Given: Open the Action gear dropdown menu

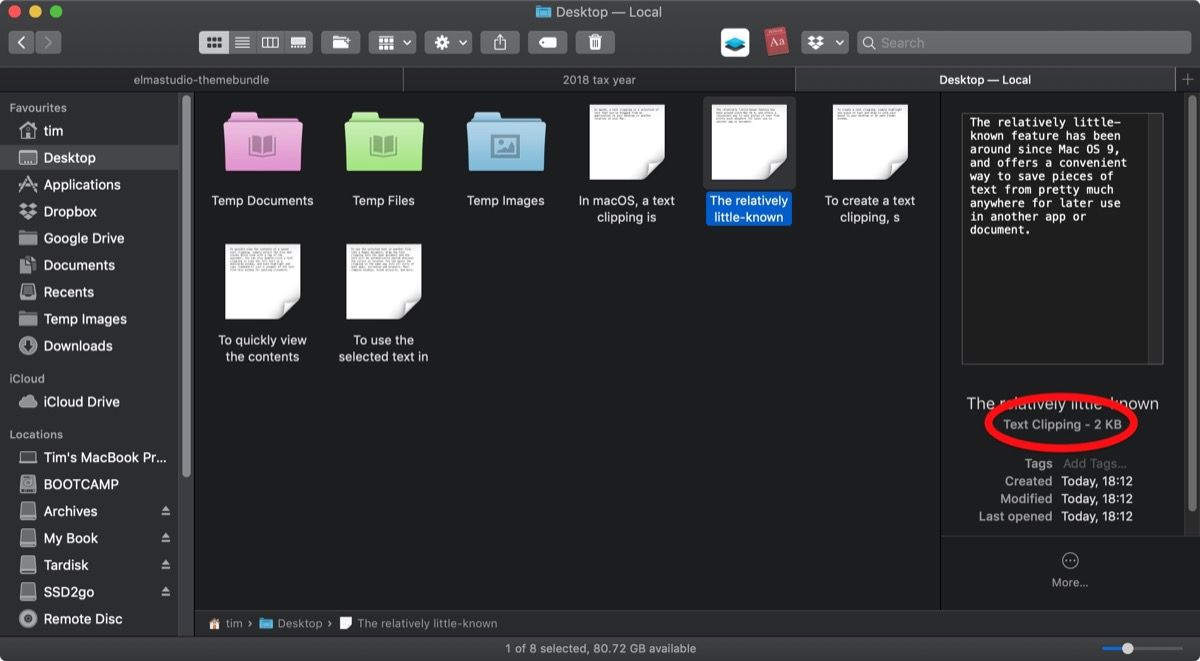Looking at the screenshot, I should click(447, 42).
